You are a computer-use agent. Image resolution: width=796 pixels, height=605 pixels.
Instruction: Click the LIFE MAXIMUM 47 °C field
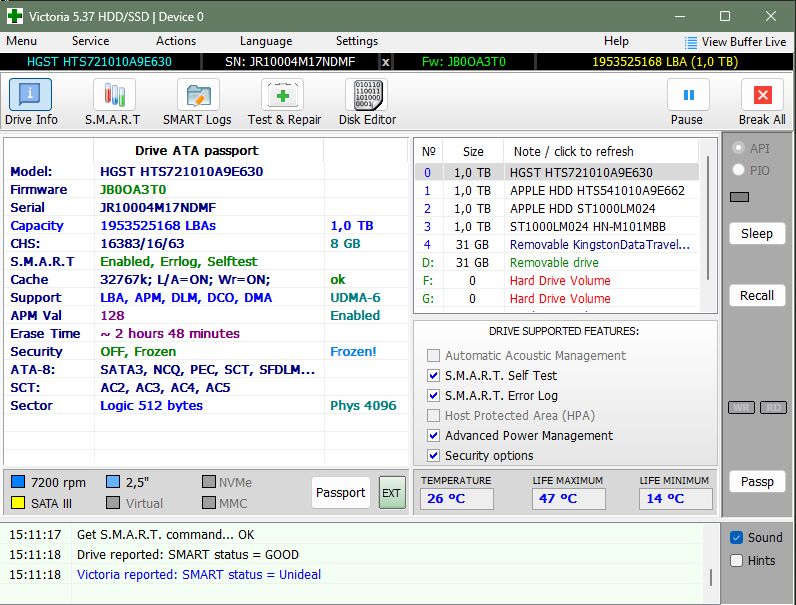point(569,498)
